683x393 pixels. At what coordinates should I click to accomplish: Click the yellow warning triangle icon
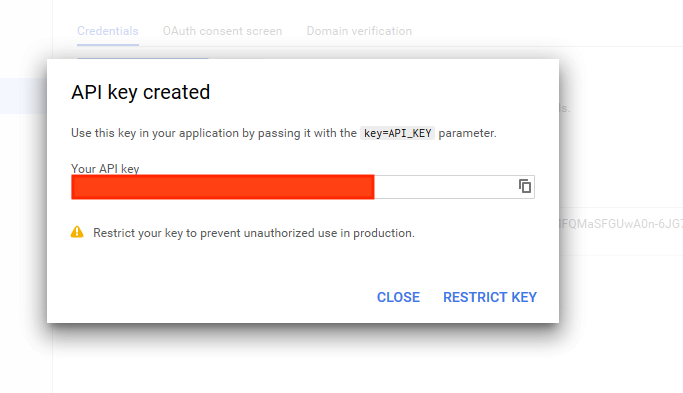point(77,232)
